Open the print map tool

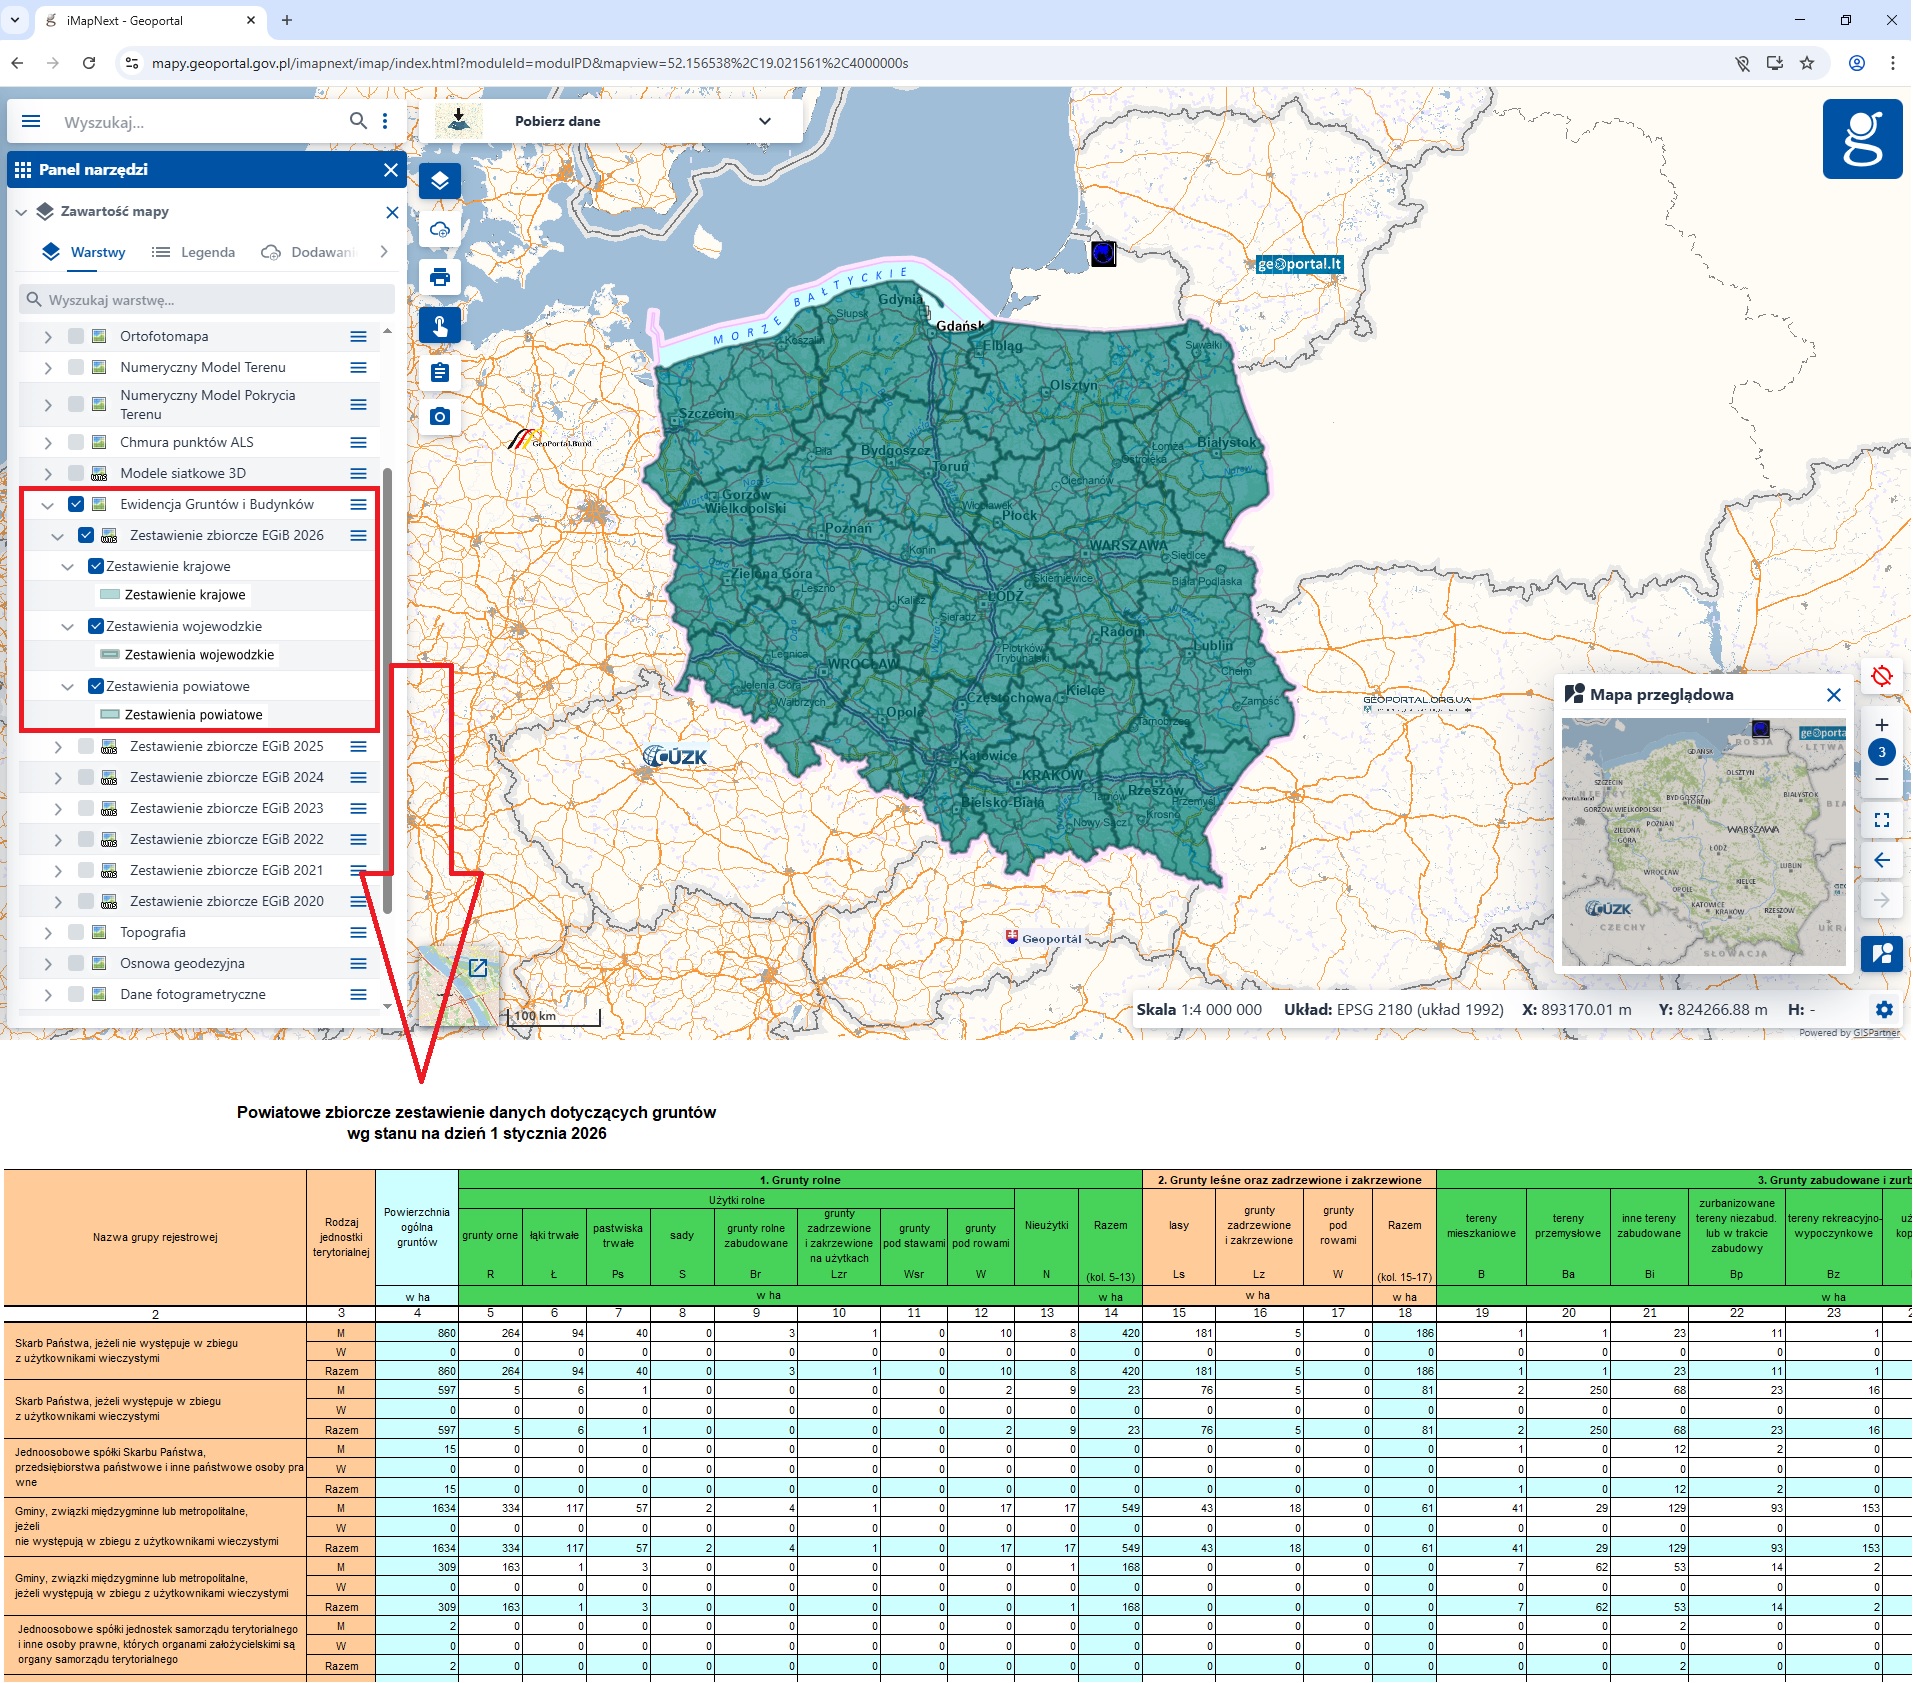(x=440, y=277)
